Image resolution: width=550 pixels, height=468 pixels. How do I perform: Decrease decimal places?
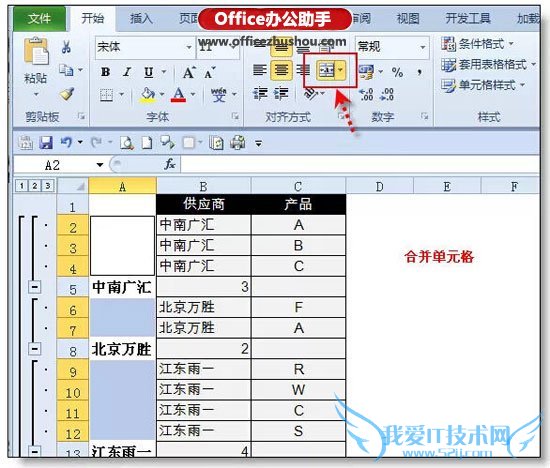(x=387, y=94)
